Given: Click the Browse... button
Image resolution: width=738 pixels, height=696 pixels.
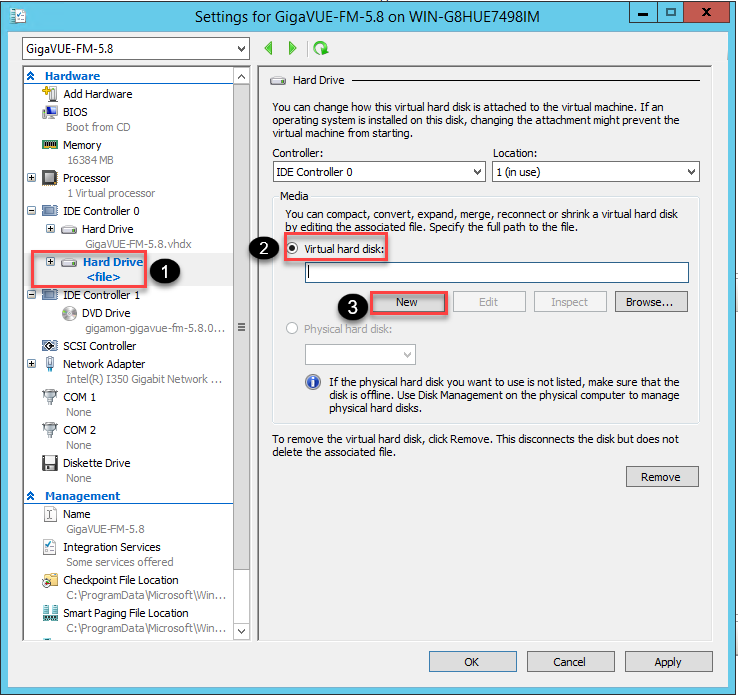Looking at the screenshot, I should point(656,302).
